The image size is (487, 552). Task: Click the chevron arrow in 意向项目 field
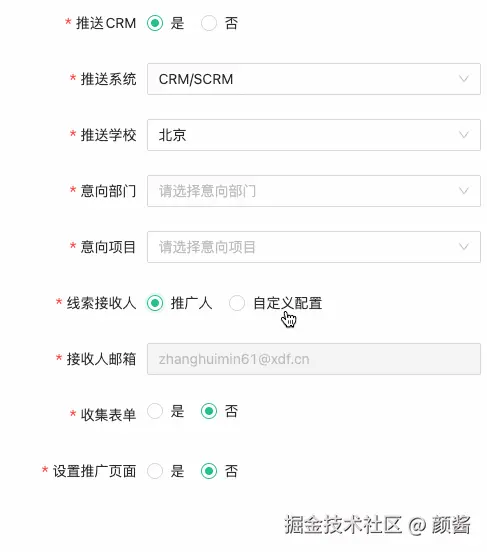click(464, 247)
